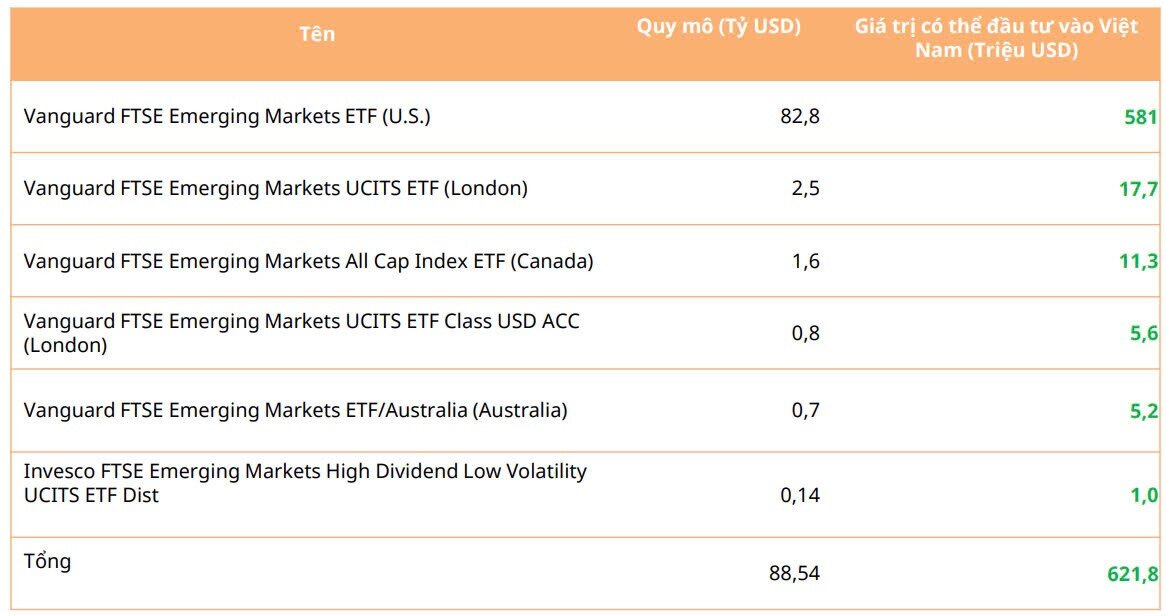The width and height of the screenshot is (1166, 616).
Task: Click the green 17,7 value
Action: (x=1138, y=190)
